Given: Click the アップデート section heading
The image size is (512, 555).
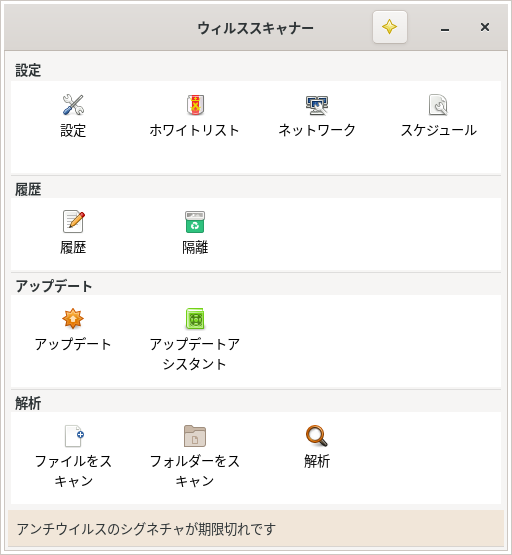Looking at the screenshot, I should pyautogui.click(x=53, y=286).
